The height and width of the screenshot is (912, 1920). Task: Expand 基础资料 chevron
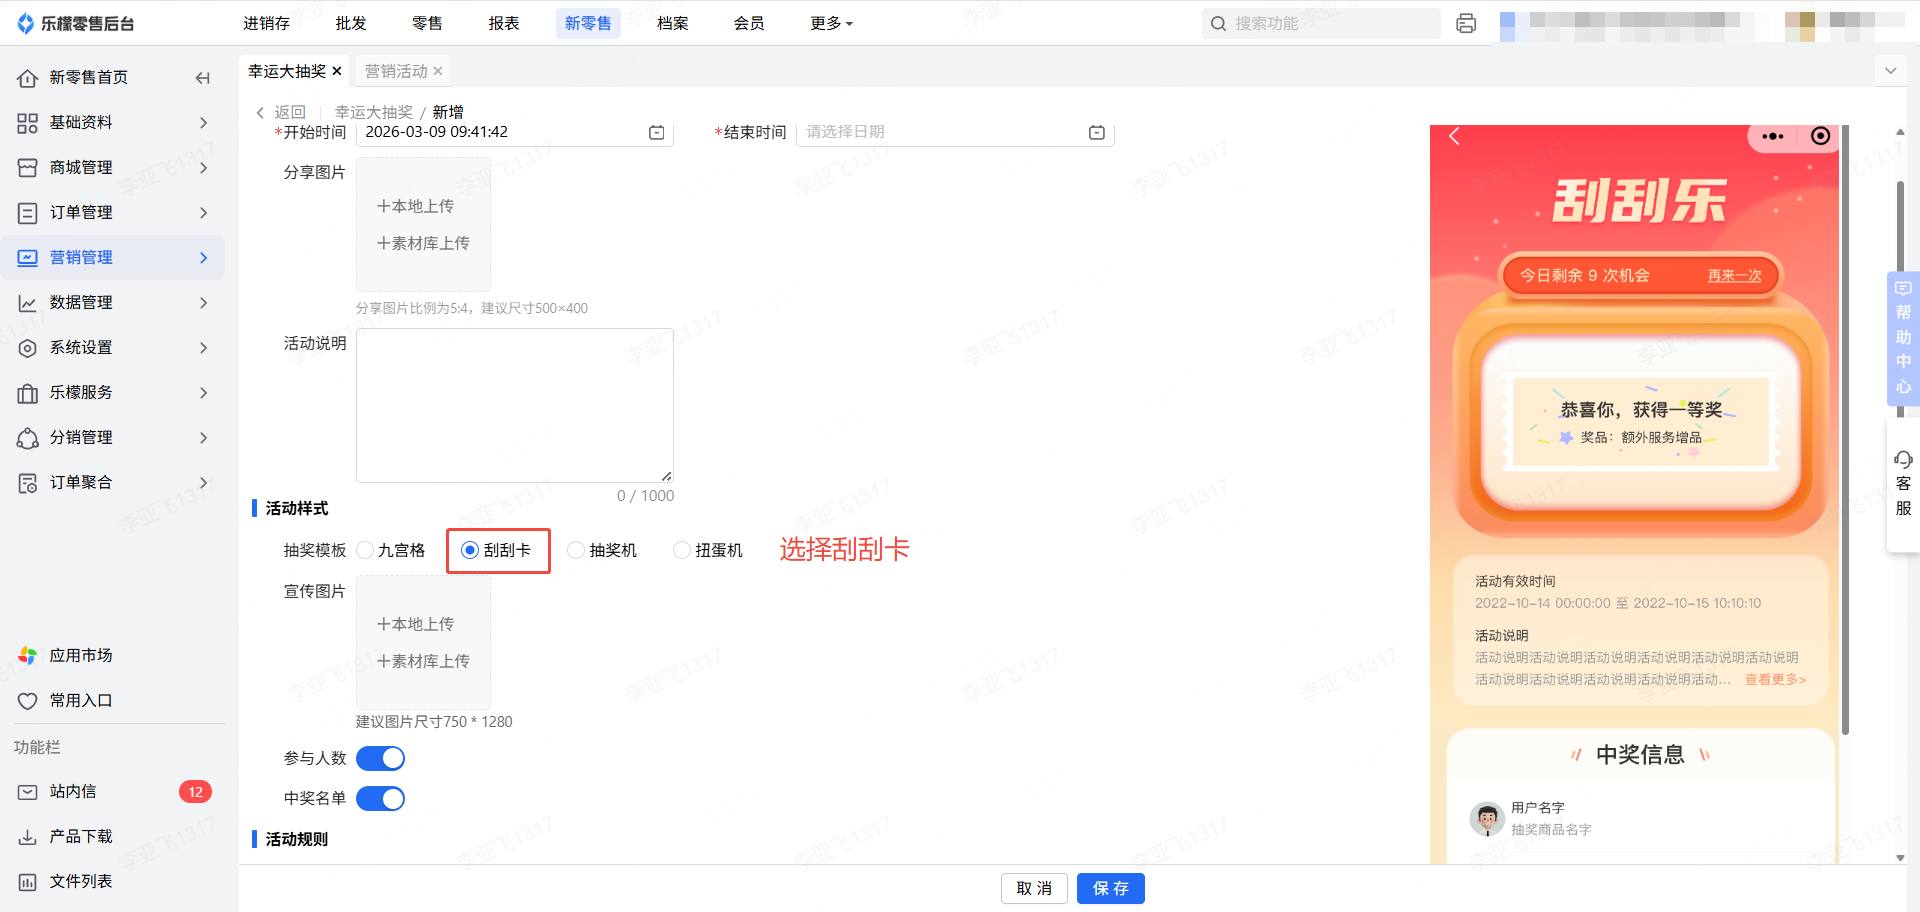pyautogui.click(x=204, y=123)
